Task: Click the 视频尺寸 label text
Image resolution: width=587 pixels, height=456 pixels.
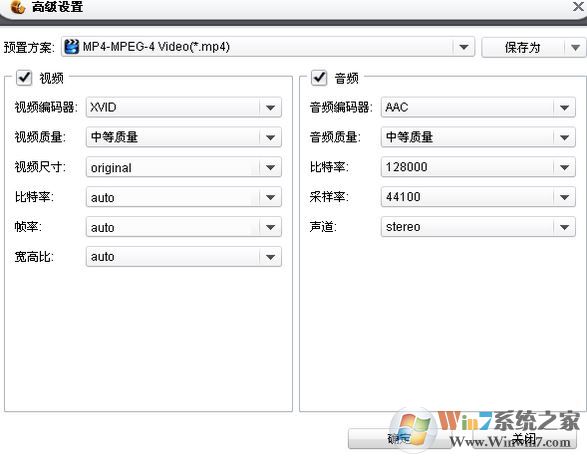Action: pyautogui.click(x=40, y=167)
